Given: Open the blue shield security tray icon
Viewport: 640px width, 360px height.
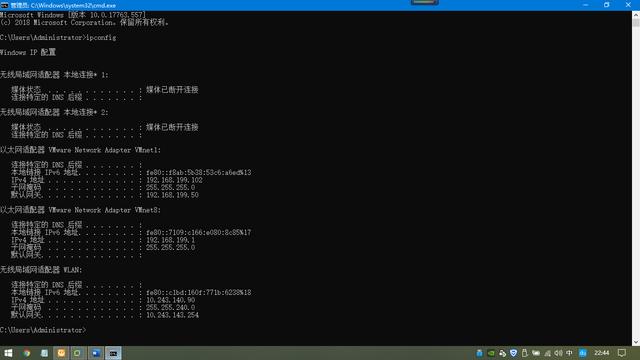Looking at the screenshot, I should [x=513, y=353].
